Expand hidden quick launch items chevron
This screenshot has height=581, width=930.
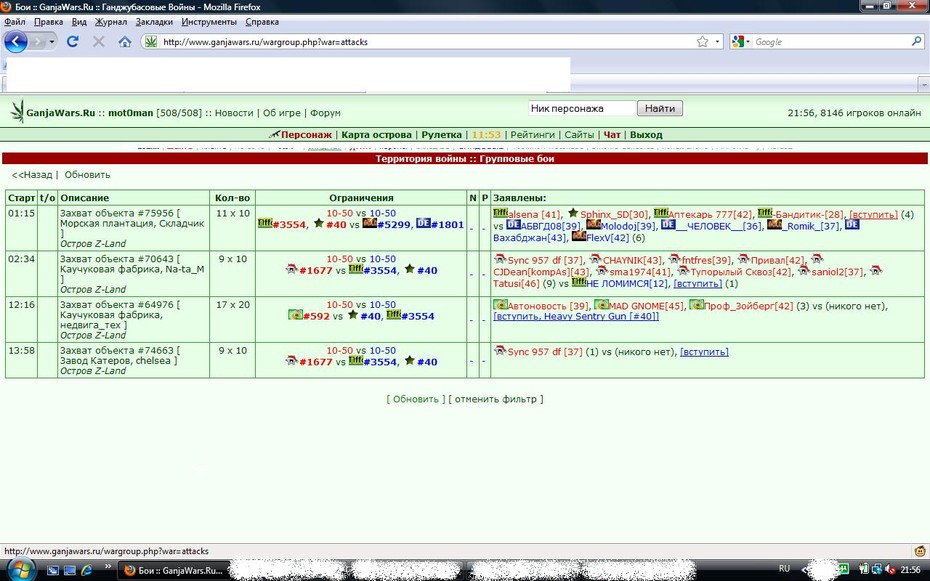point(107,567)
